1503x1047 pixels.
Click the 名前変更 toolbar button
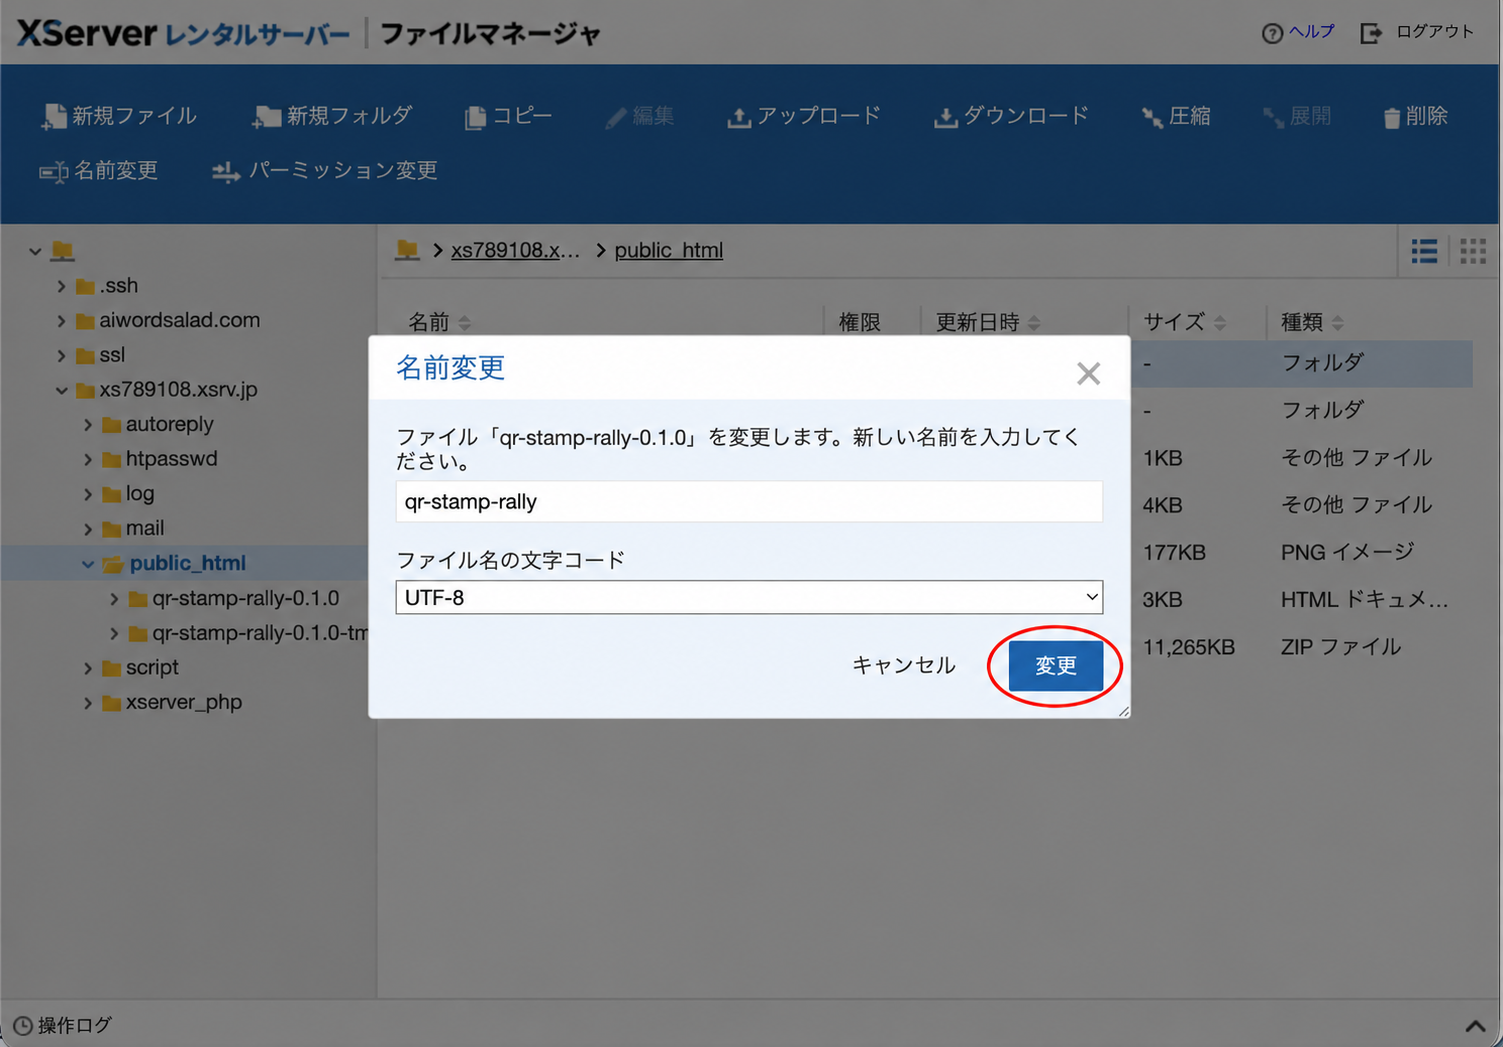(x=99, y=171)
